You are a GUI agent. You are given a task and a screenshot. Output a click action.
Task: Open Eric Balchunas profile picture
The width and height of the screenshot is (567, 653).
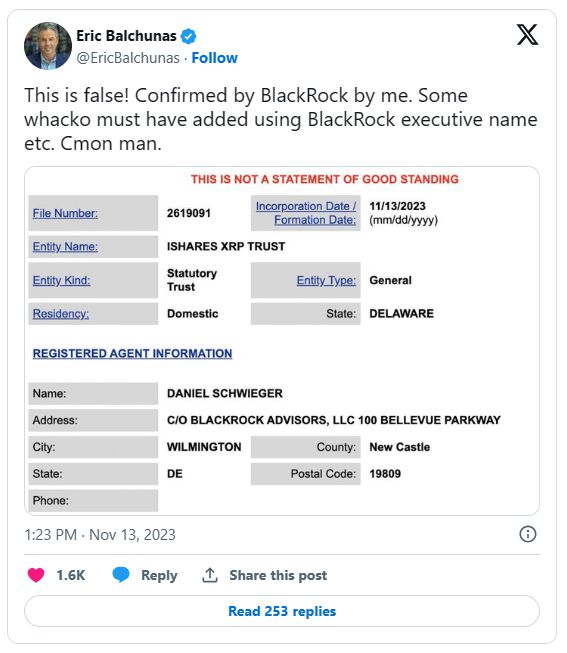48,46
